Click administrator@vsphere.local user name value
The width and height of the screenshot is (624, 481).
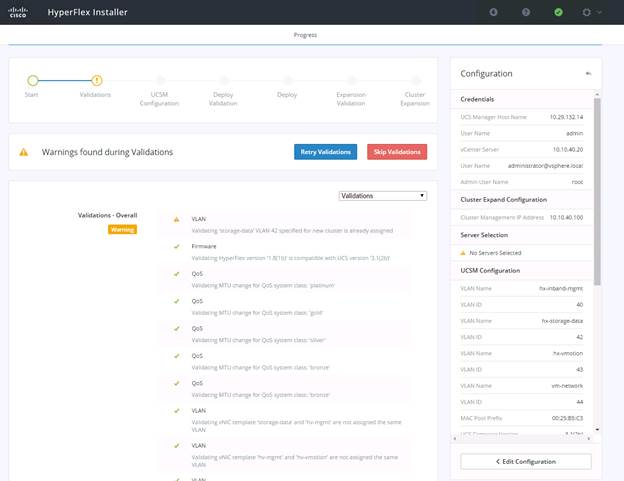[x=545, y=166]
